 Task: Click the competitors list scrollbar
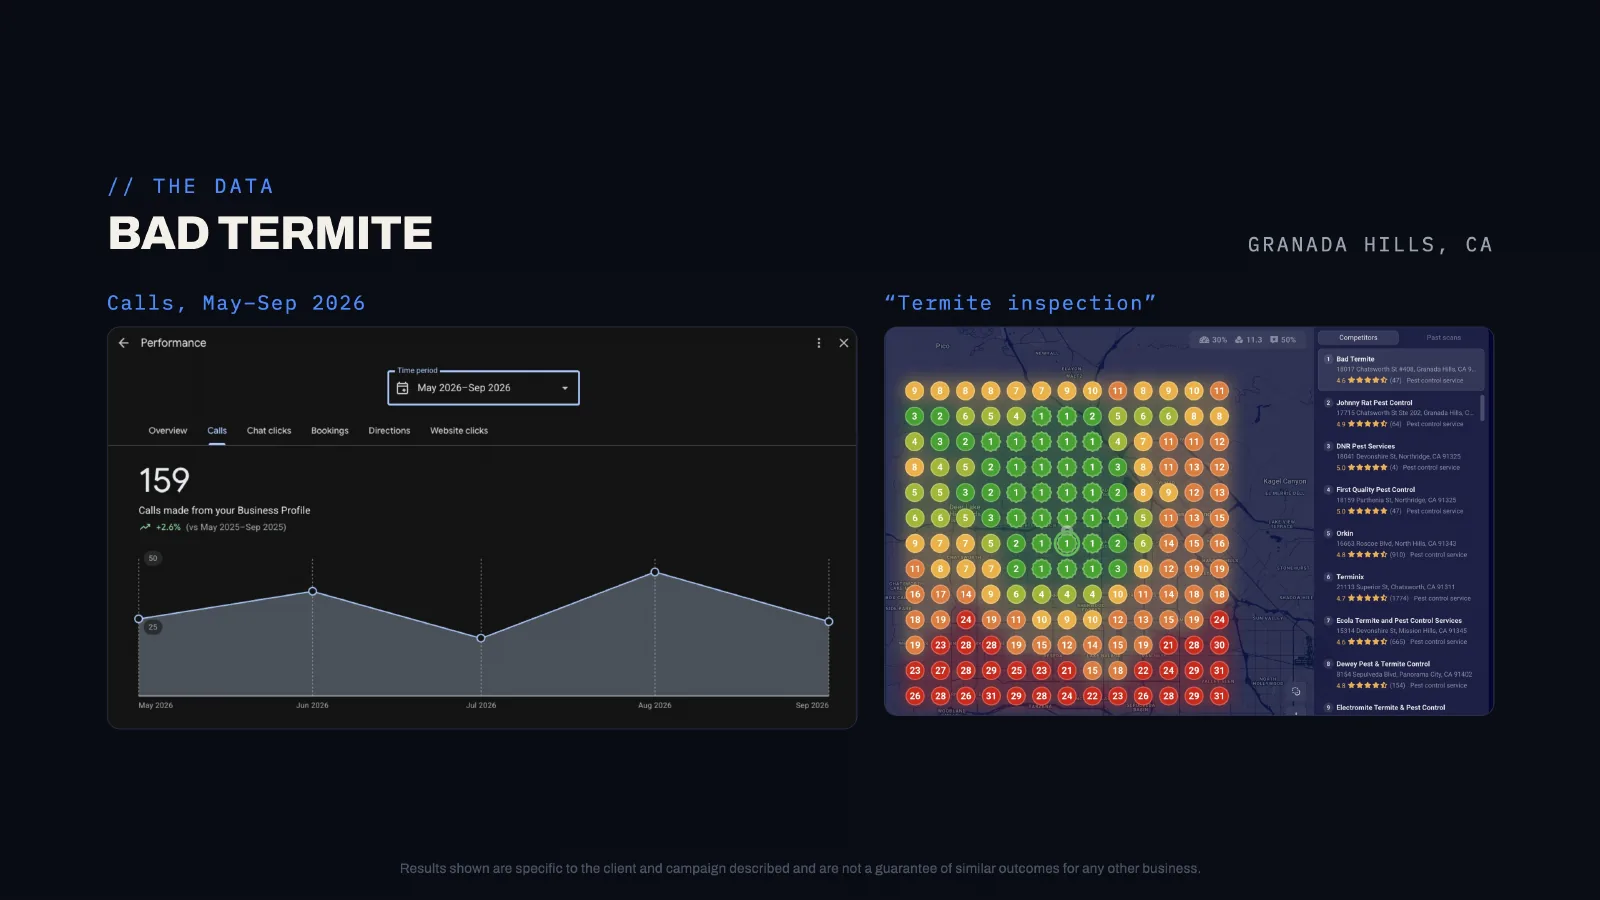1482,408
